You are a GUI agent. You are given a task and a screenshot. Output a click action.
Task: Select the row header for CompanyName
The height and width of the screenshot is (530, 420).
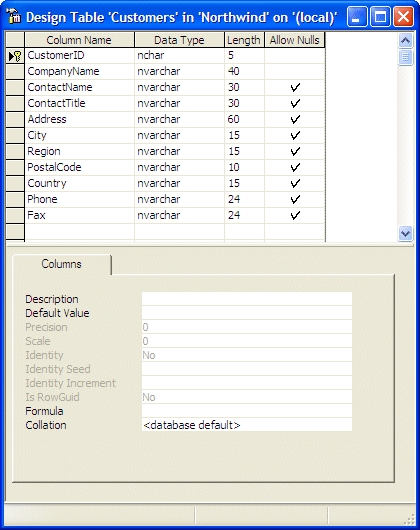click(x=15, y=71)
